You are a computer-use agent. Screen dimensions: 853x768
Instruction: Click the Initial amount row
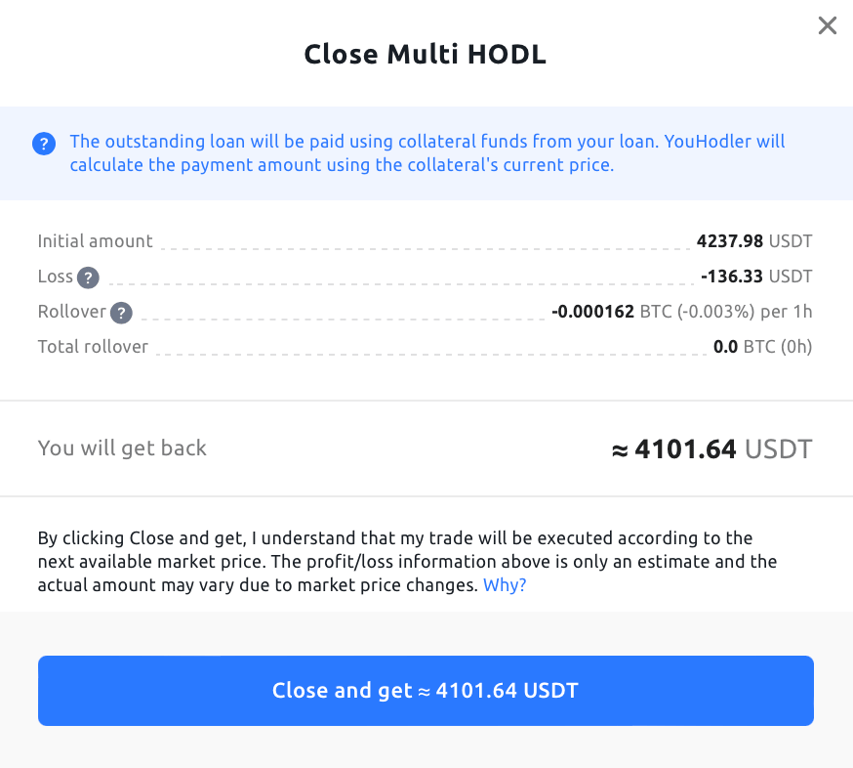pyautogui.click(x=95, y=241)
